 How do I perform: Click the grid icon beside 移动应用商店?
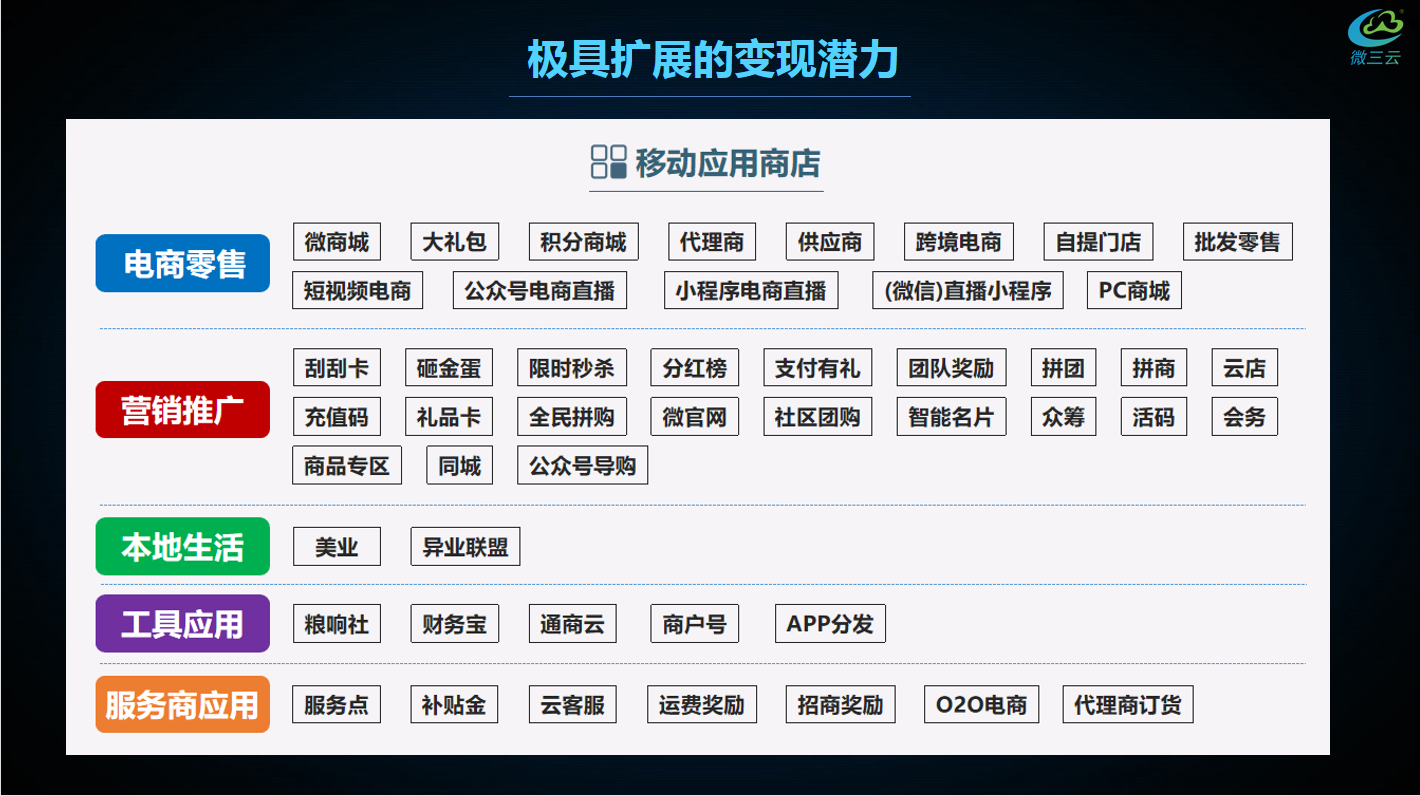click(609, 162)
